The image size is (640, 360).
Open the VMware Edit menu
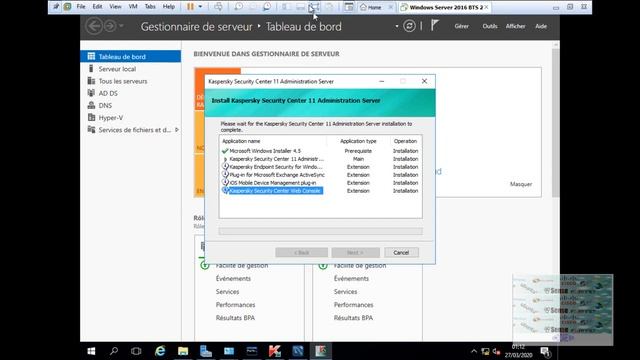[97, 7]
